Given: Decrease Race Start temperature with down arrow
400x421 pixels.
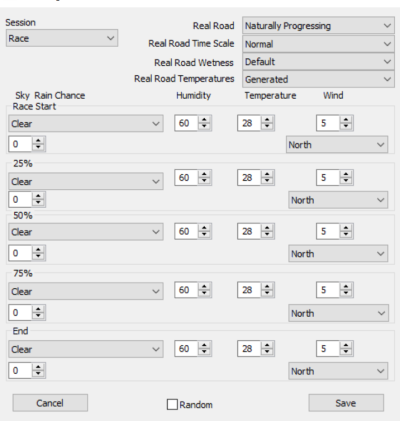Looking at the screenshot, I should click(267, 127).
